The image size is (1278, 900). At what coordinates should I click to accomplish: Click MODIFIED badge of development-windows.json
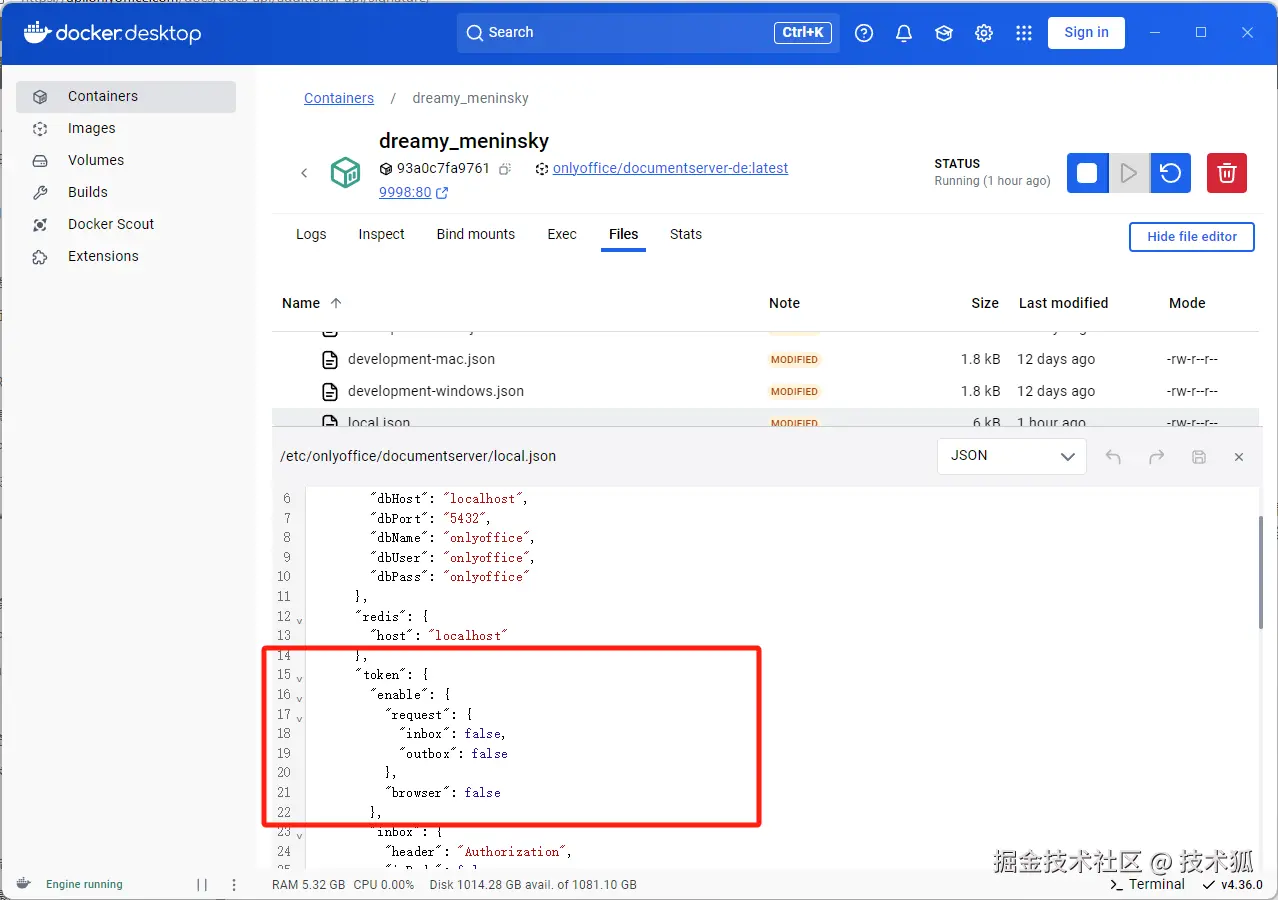point(795,392)
